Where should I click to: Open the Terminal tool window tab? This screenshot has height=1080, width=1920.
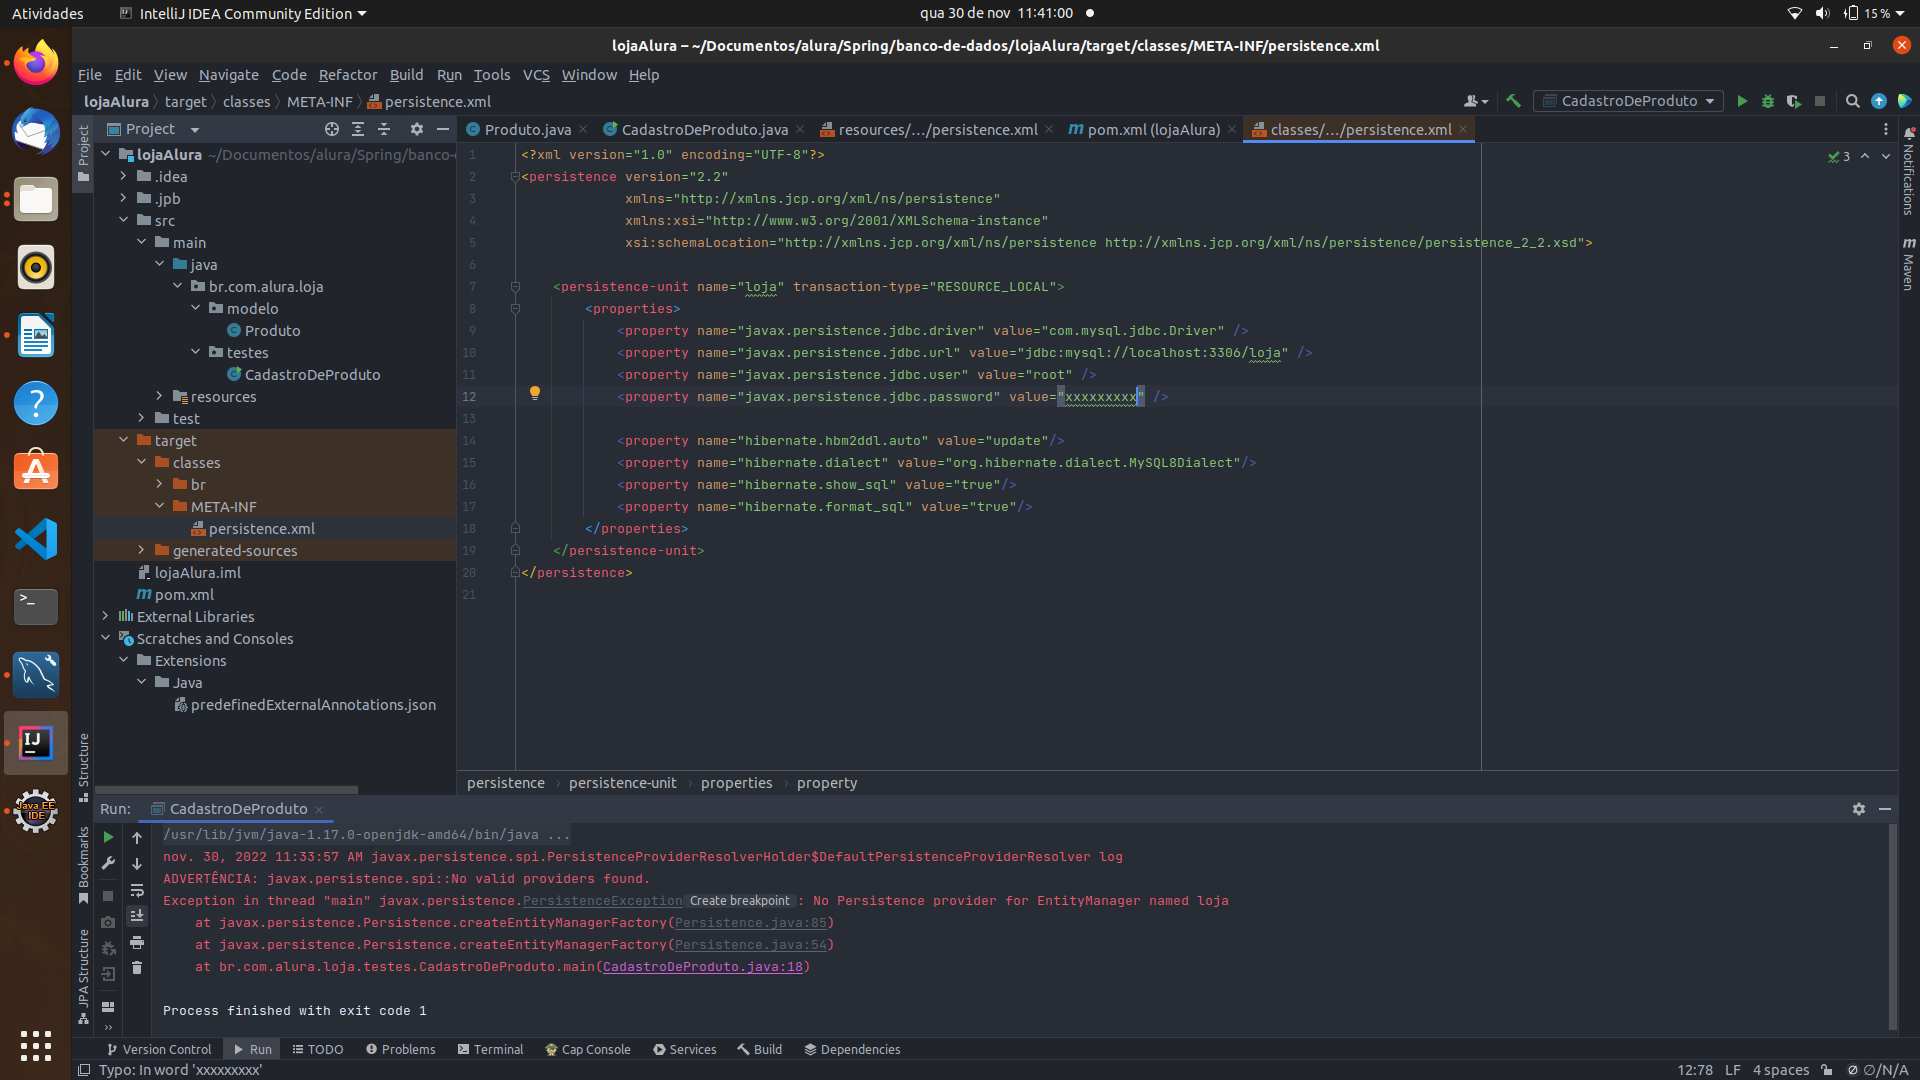click(490, 1050)
